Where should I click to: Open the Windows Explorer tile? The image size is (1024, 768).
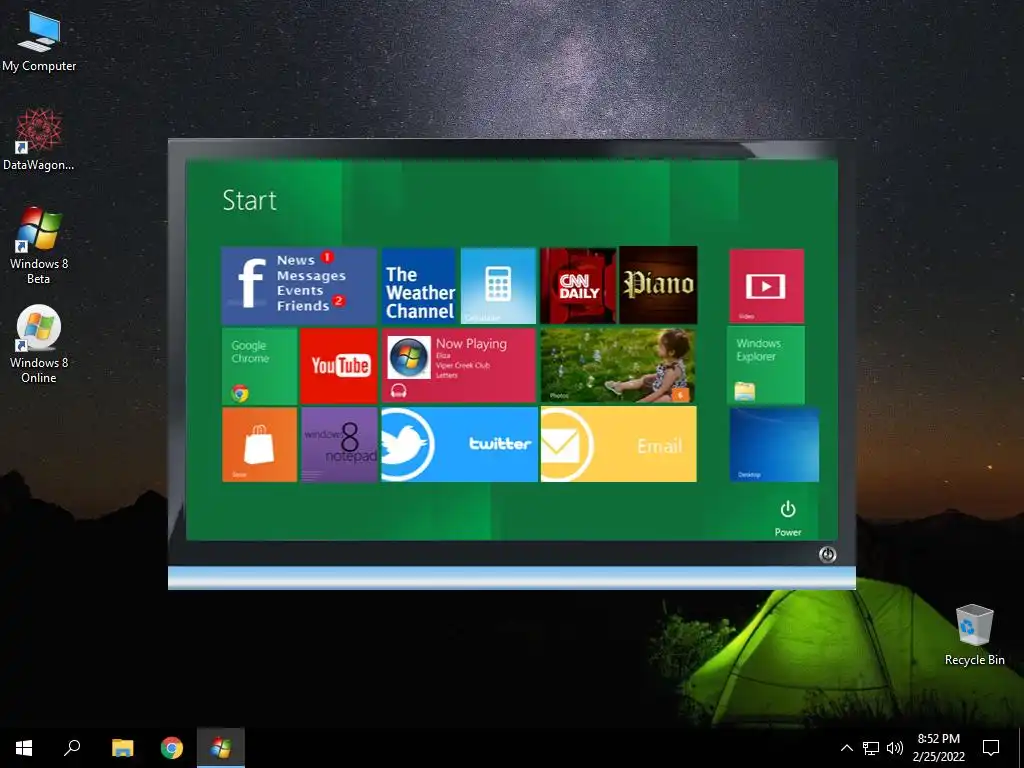point(766,366)
